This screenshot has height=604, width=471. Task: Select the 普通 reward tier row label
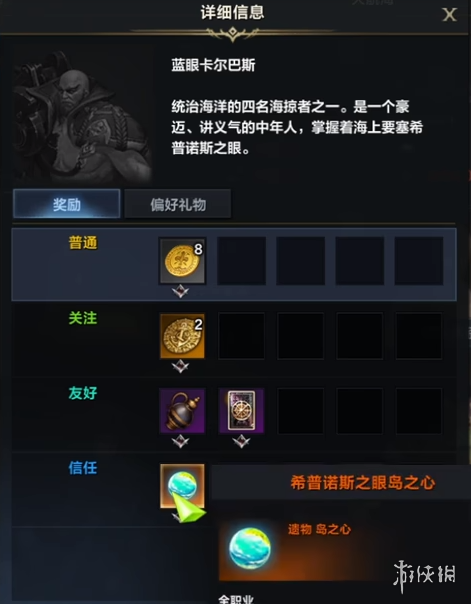[x=83, y=243]
